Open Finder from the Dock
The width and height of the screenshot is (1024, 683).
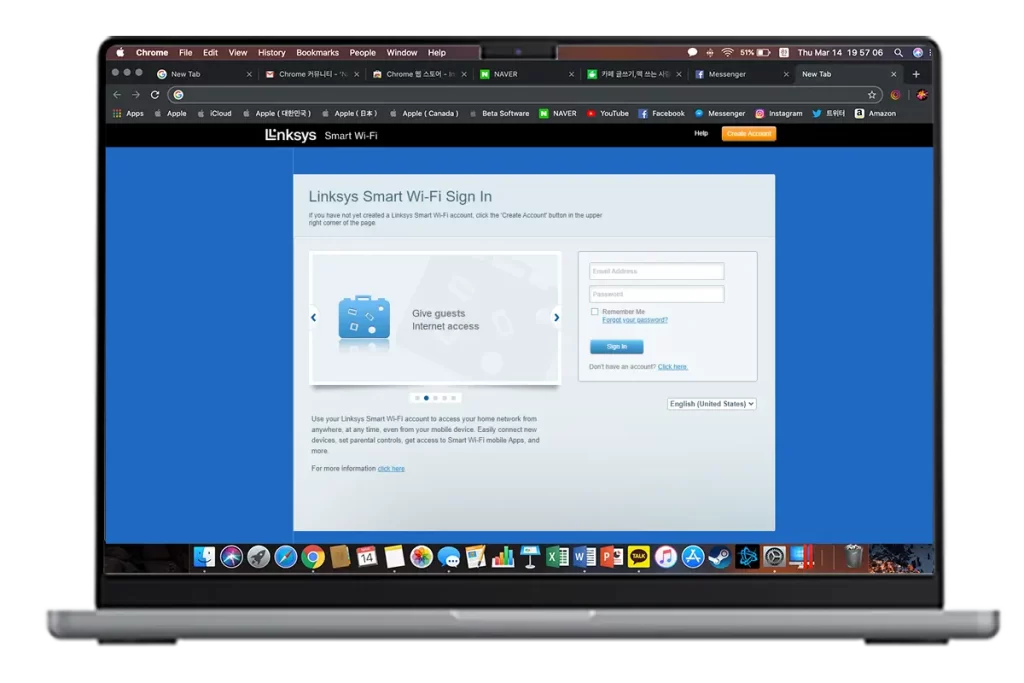pyautogui.click(x=204, y=557)
